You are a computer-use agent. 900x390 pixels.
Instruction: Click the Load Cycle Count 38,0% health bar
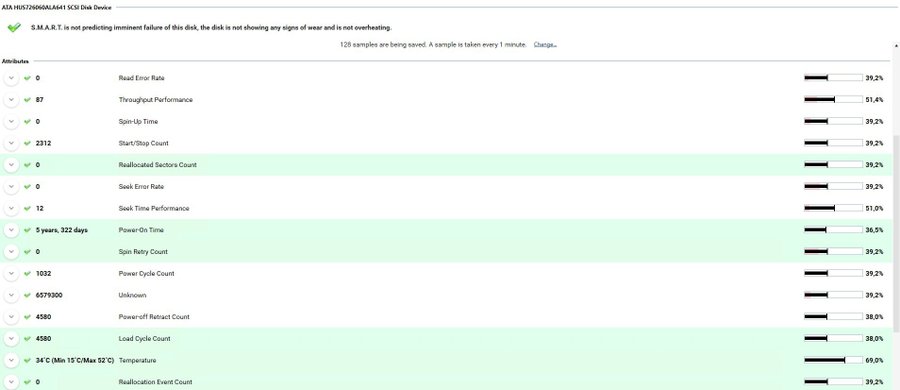click(x=833, y=339)
